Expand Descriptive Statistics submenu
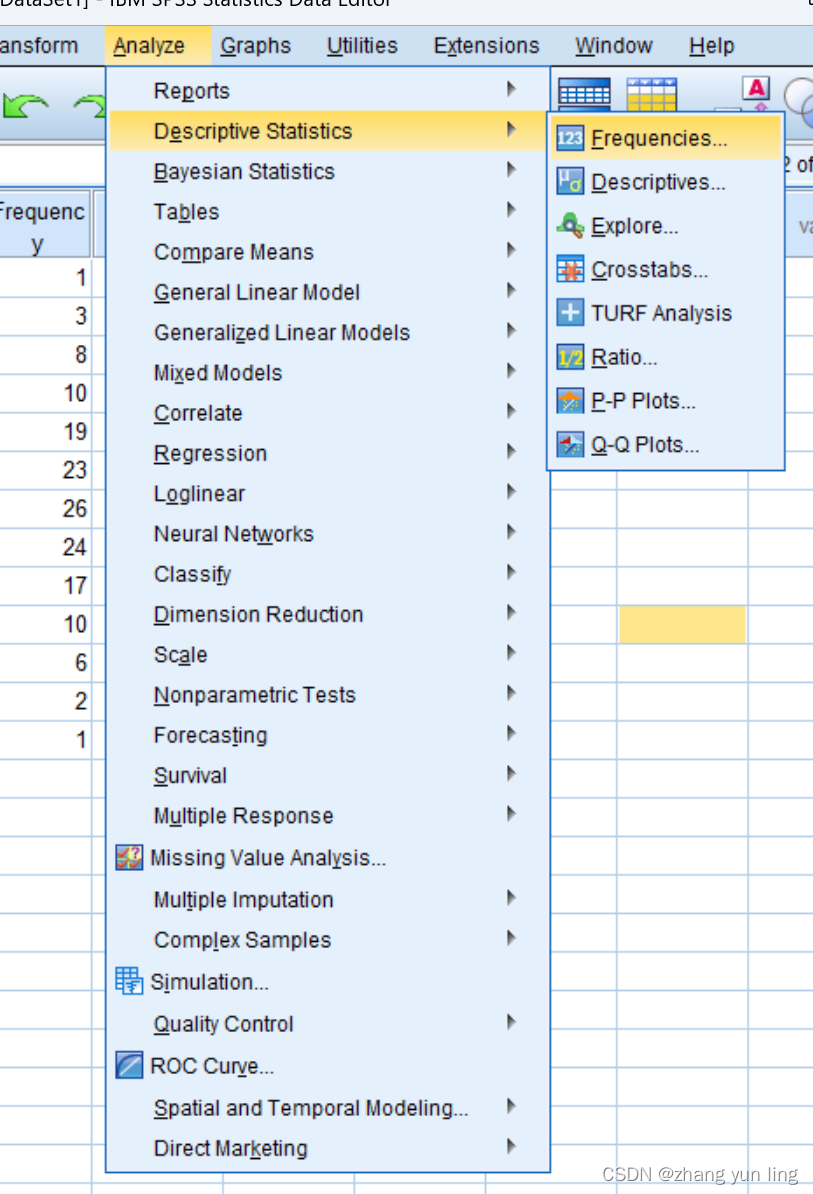The height and width of the screenshot is (1194, 813). tap(329, 131)
